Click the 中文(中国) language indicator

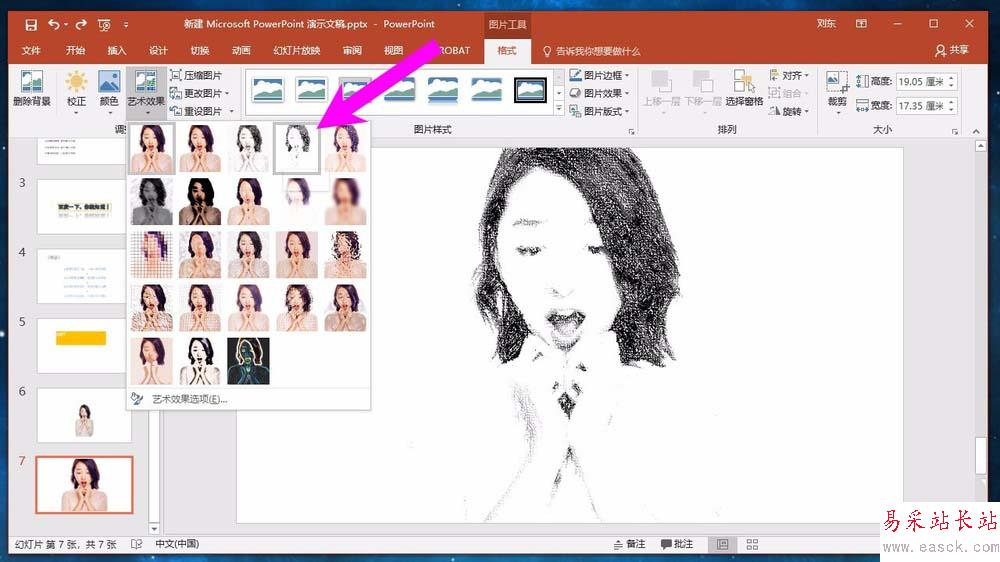click(177, 544)
